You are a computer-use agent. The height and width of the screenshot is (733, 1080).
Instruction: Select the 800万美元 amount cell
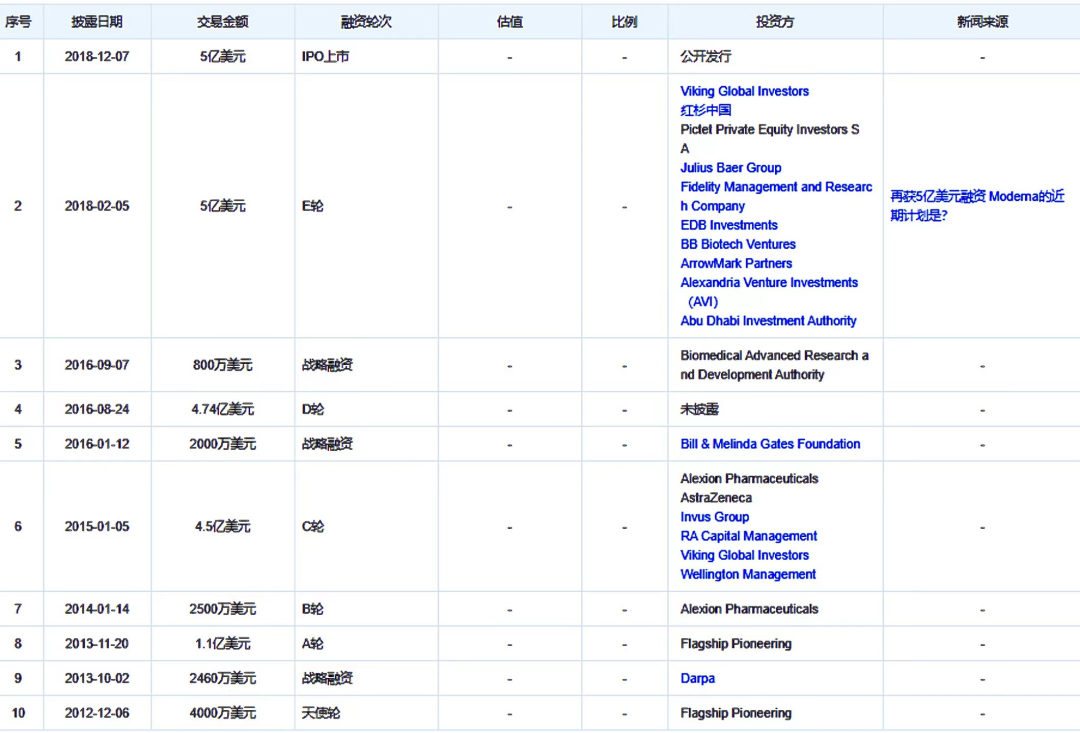pos(222,365)
